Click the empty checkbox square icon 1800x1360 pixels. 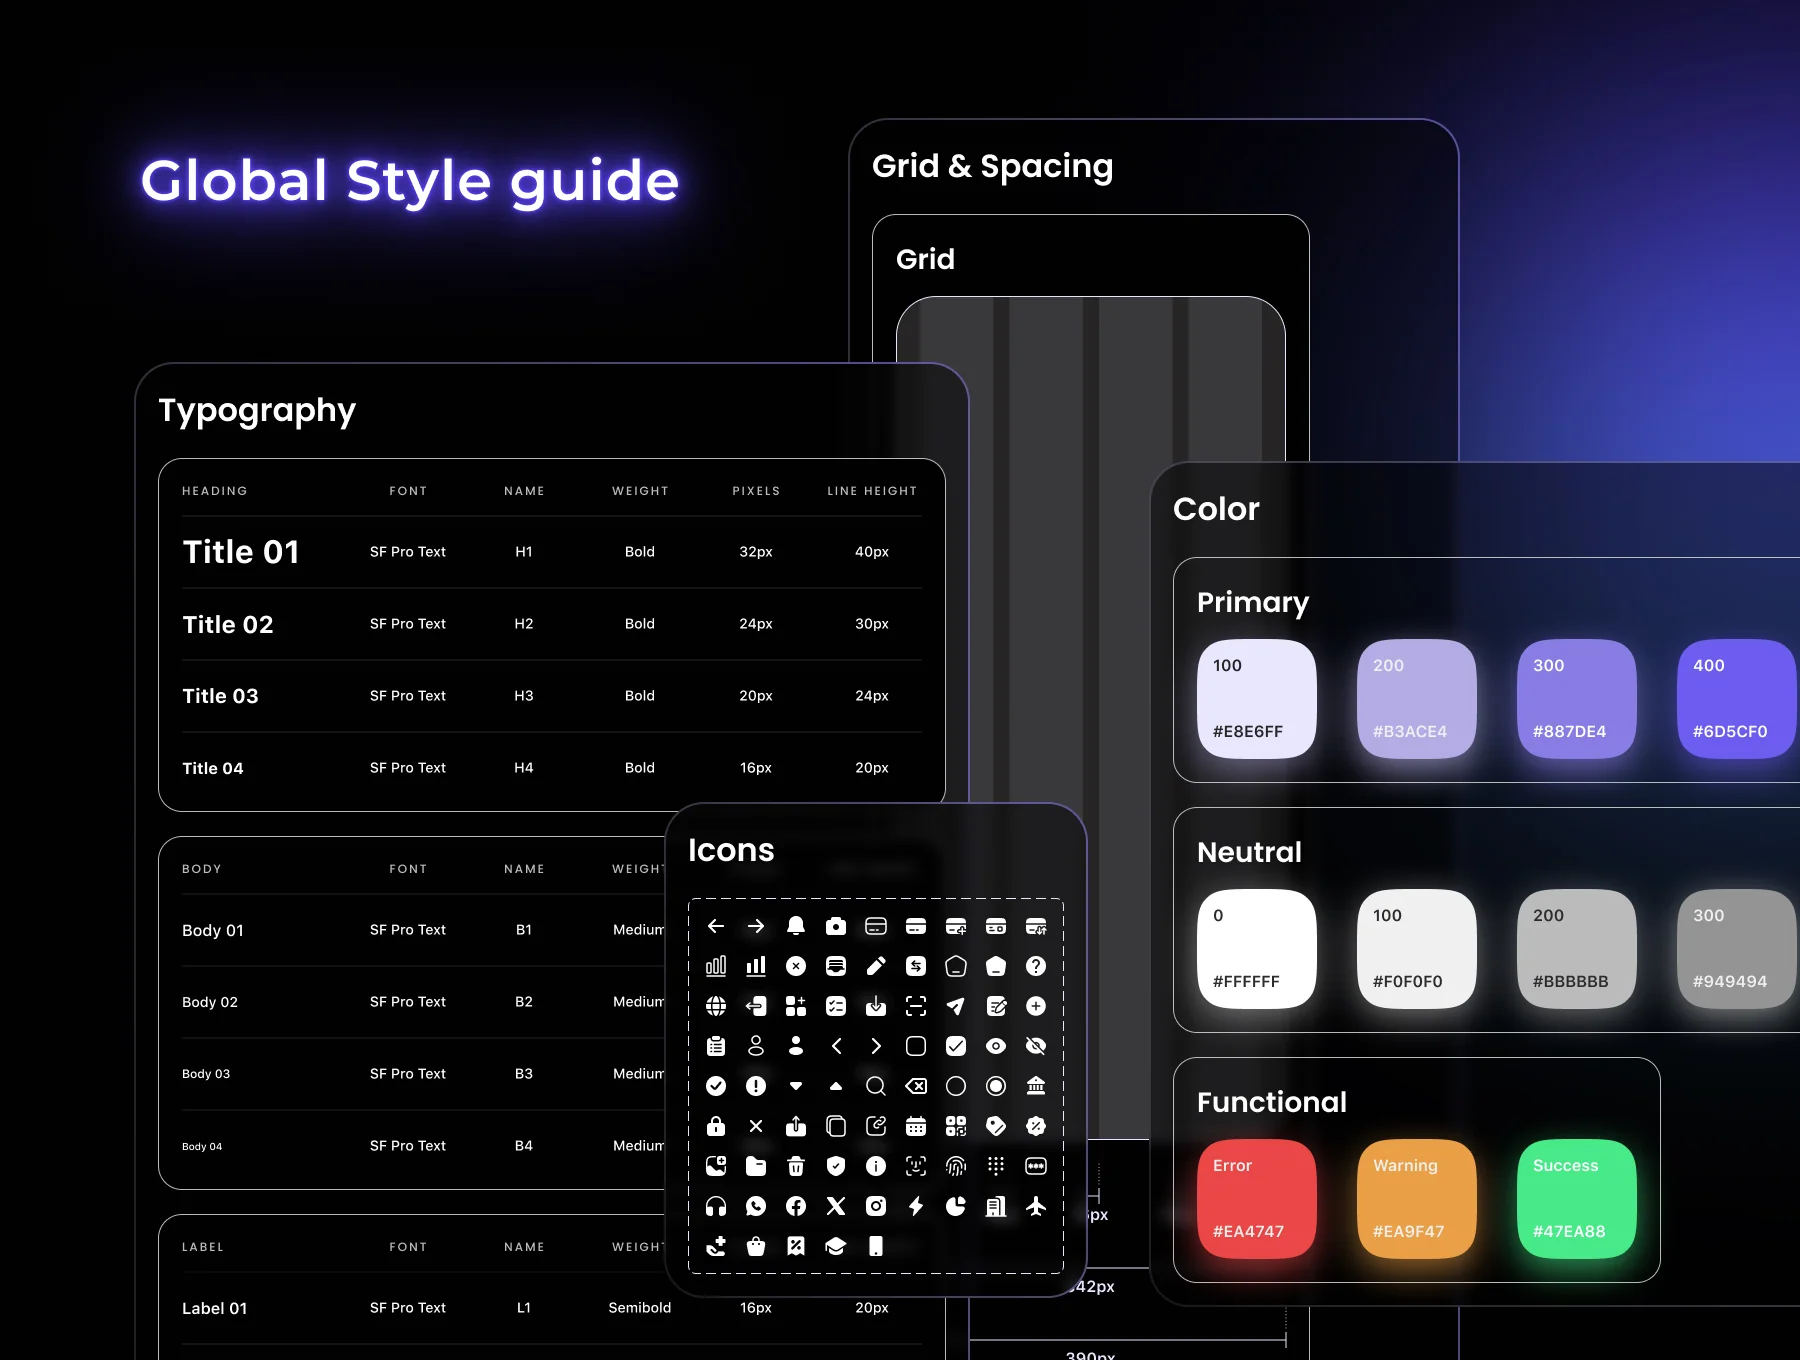[916, 1046]
